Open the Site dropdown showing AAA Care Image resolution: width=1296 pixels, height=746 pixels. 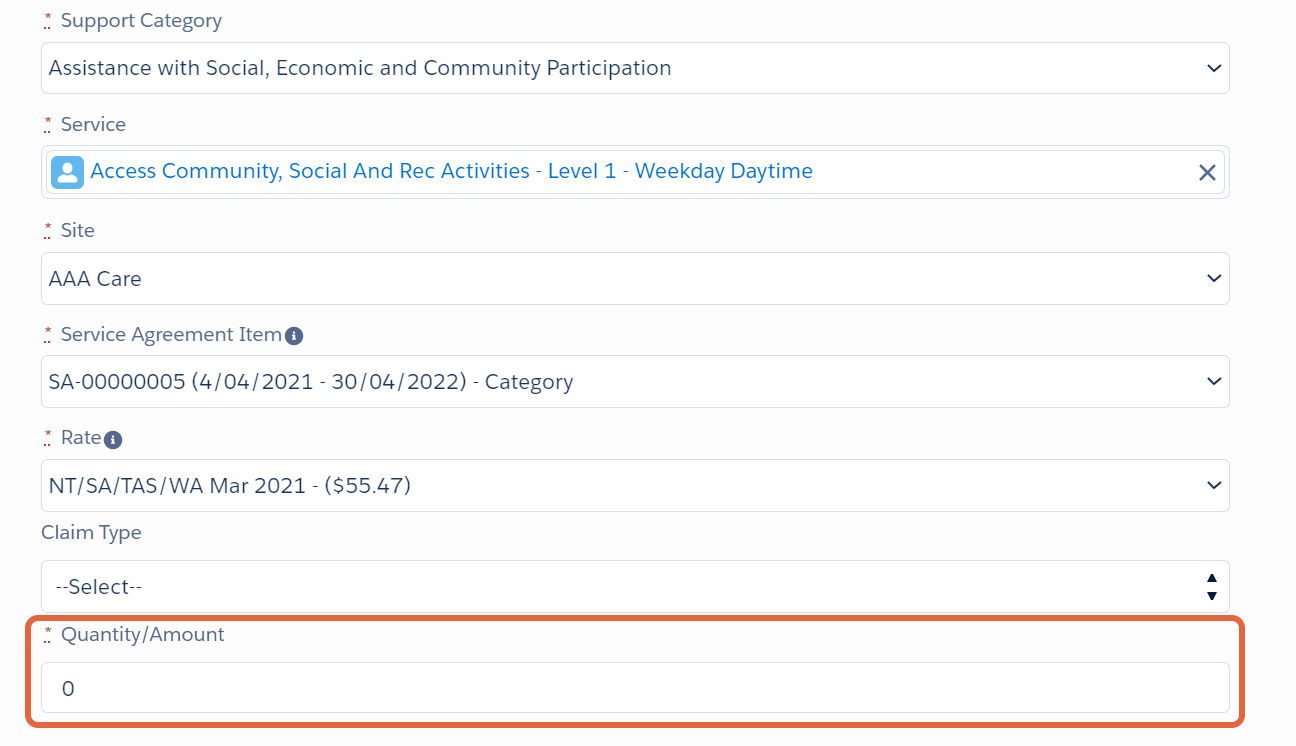pyautogui.click(x=635, y=278)
